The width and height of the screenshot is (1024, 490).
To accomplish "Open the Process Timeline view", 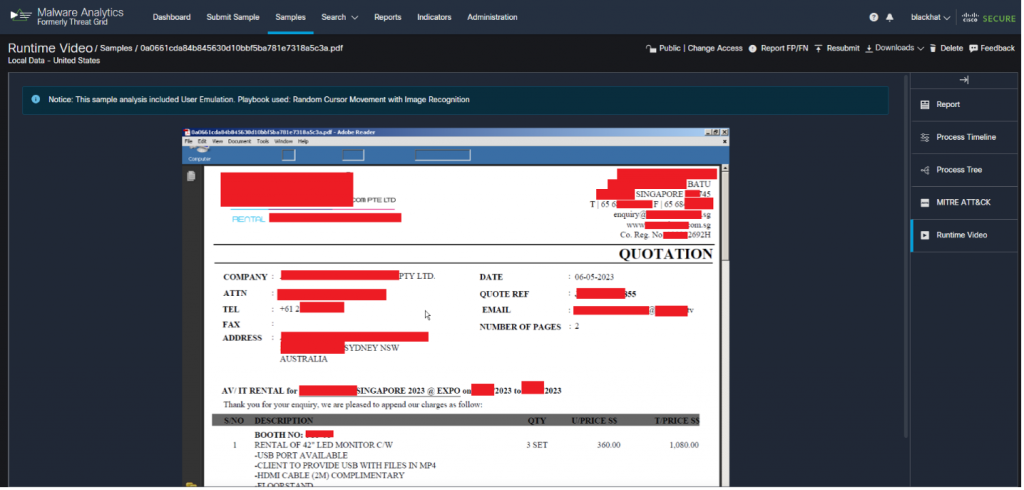I will [x=965, y=137].
